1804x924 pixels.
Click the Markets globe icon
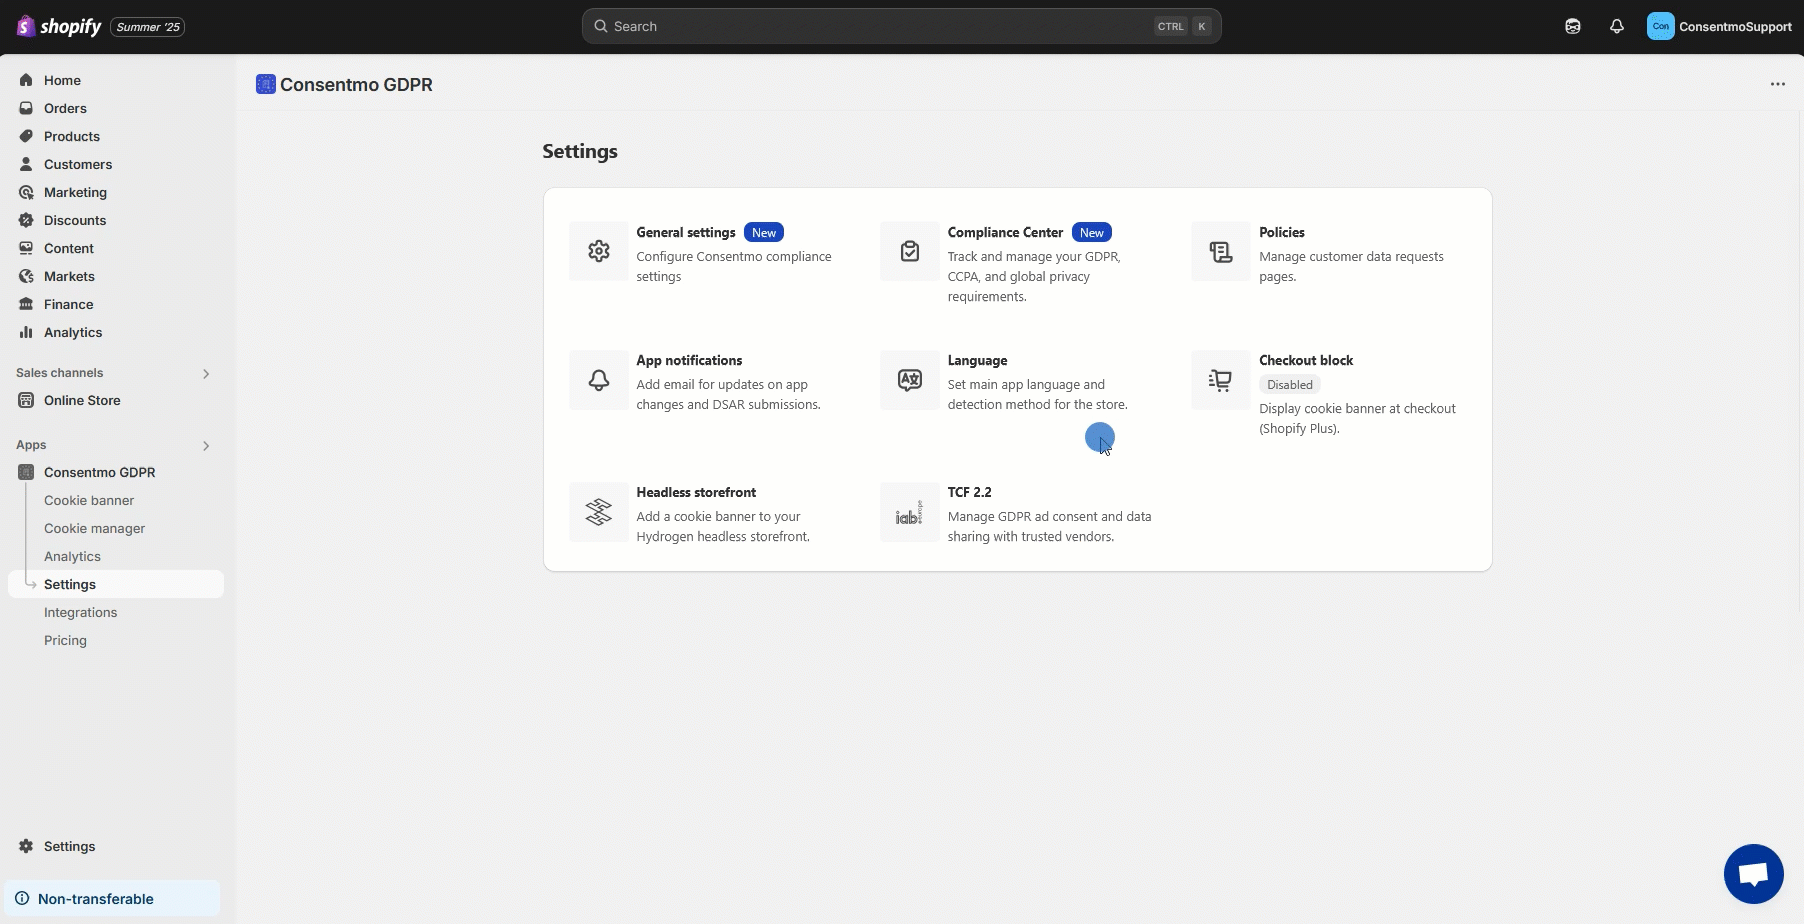click(x=26, y=276)
